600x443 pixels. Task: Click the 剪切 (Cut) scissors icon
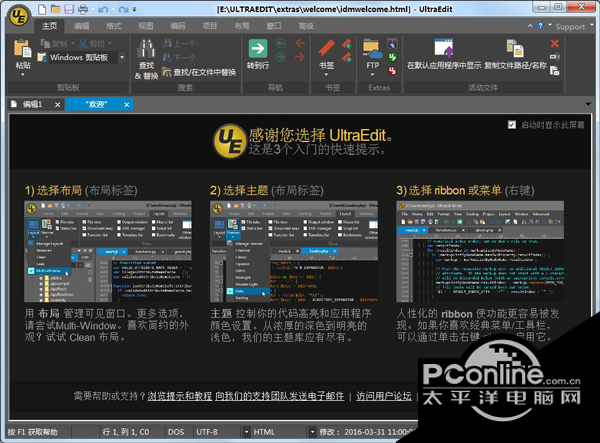pos(83,44)
